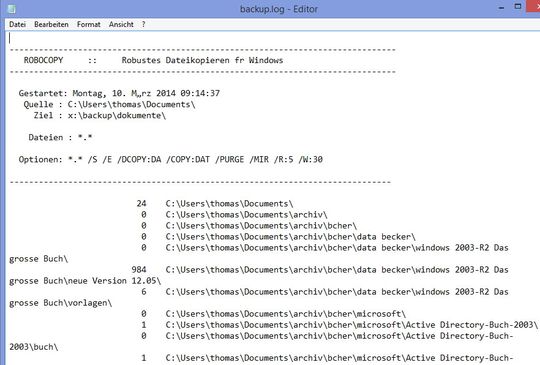Image resolution: width=540 pixels, height=365 pixels.
Task: Minimize the backup.log Editor window
Action: (501, 8)
